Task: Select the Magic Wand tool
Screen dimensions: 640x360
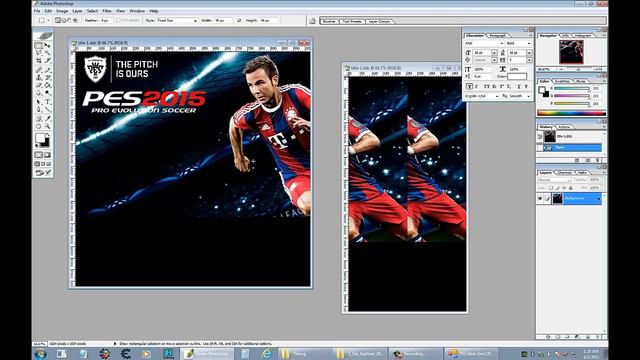Action: point(48,53)
